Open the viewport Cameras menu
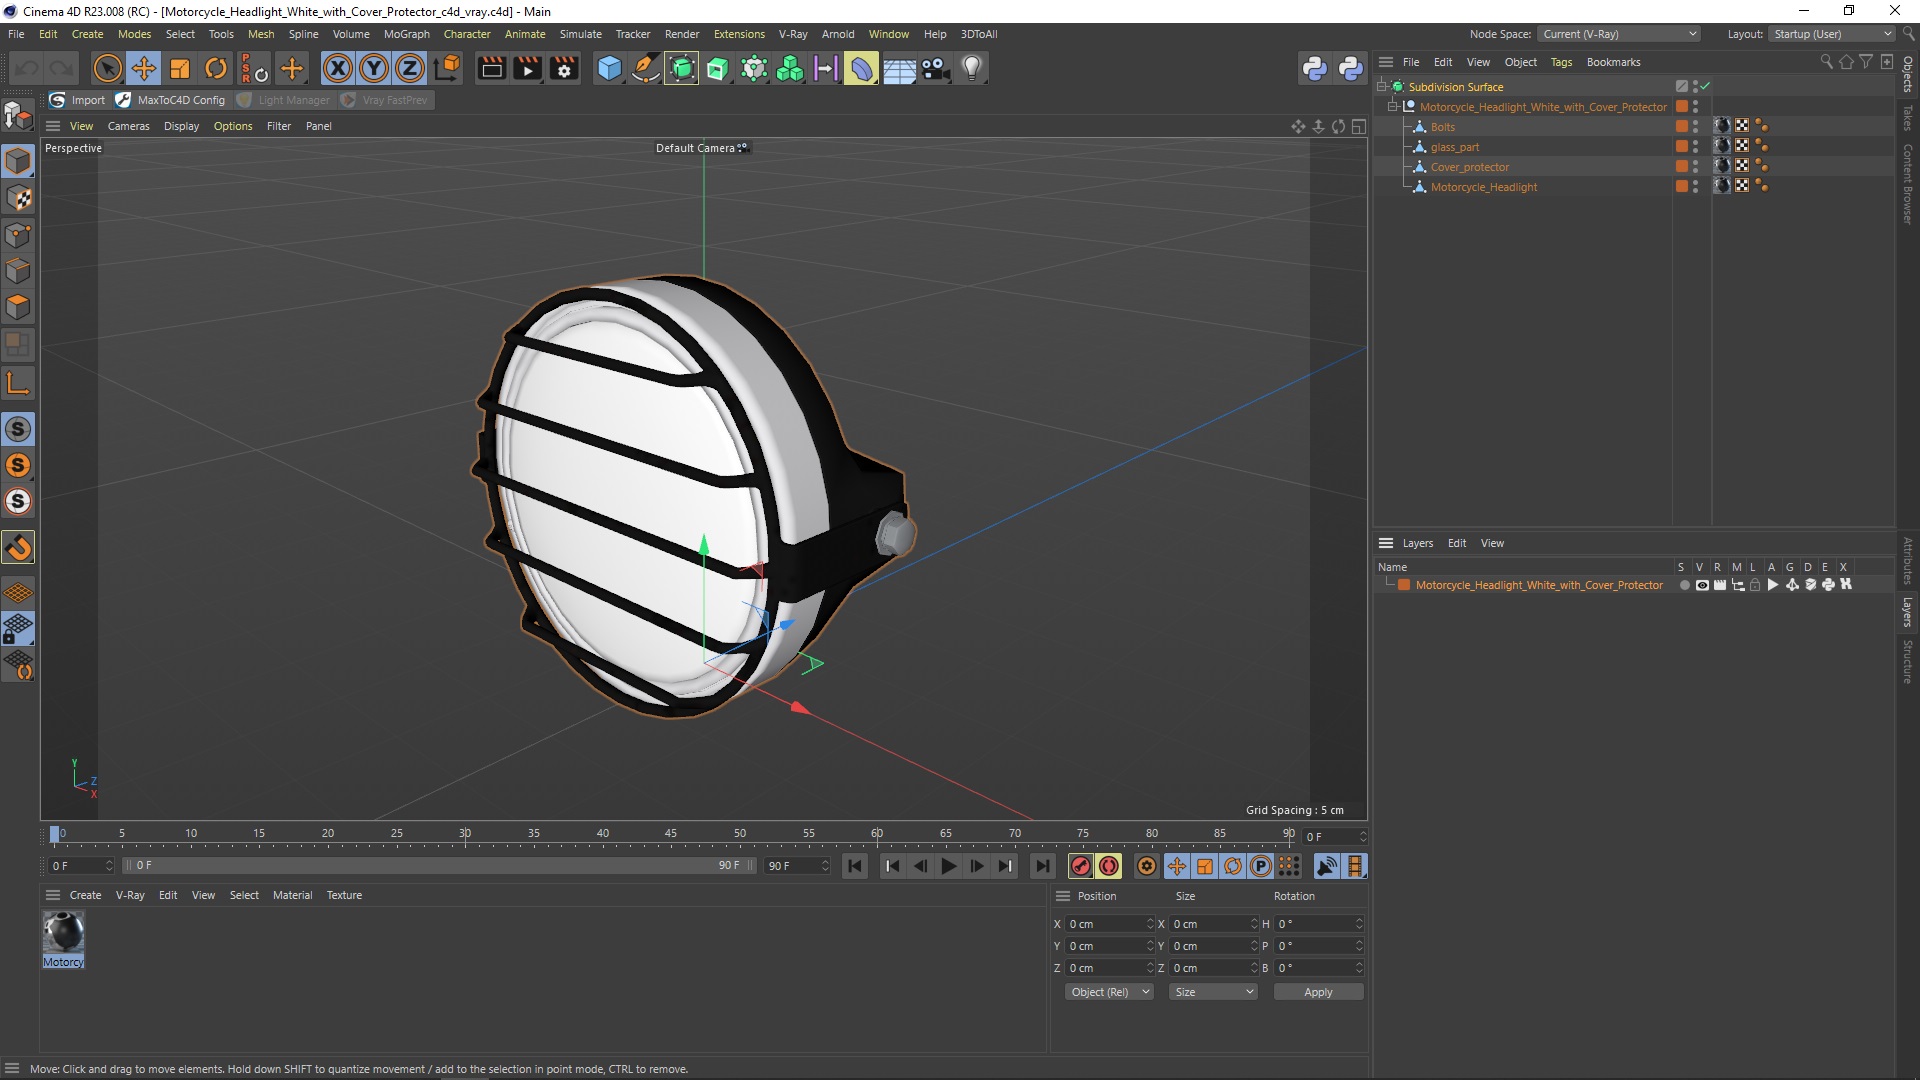 click(128, 126)
